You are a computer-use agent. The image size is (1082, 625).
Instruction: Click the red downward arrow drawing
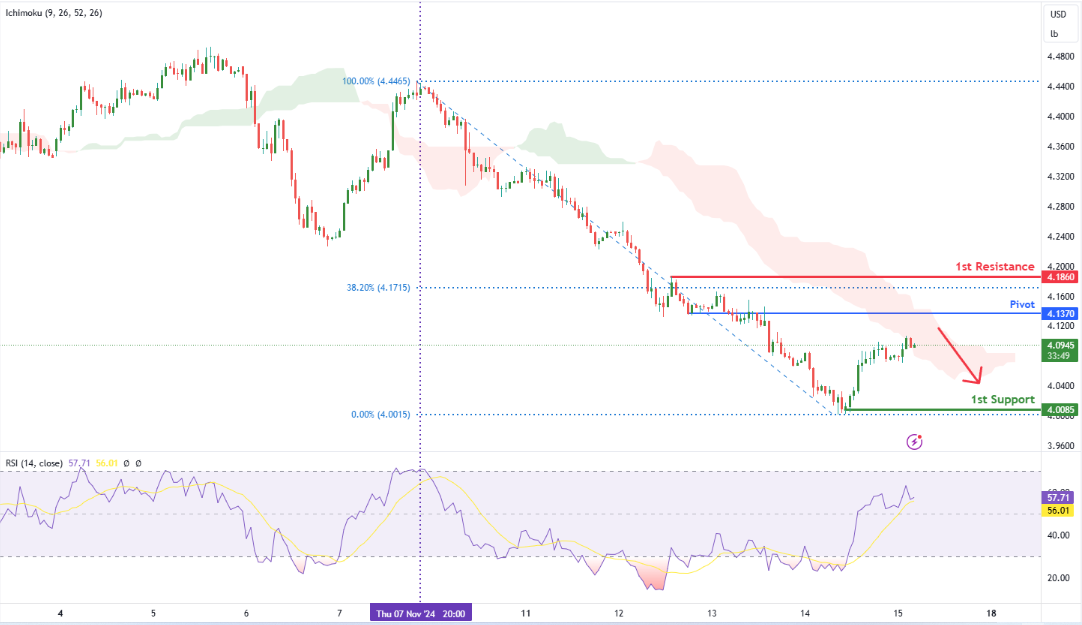coord(959,355)
